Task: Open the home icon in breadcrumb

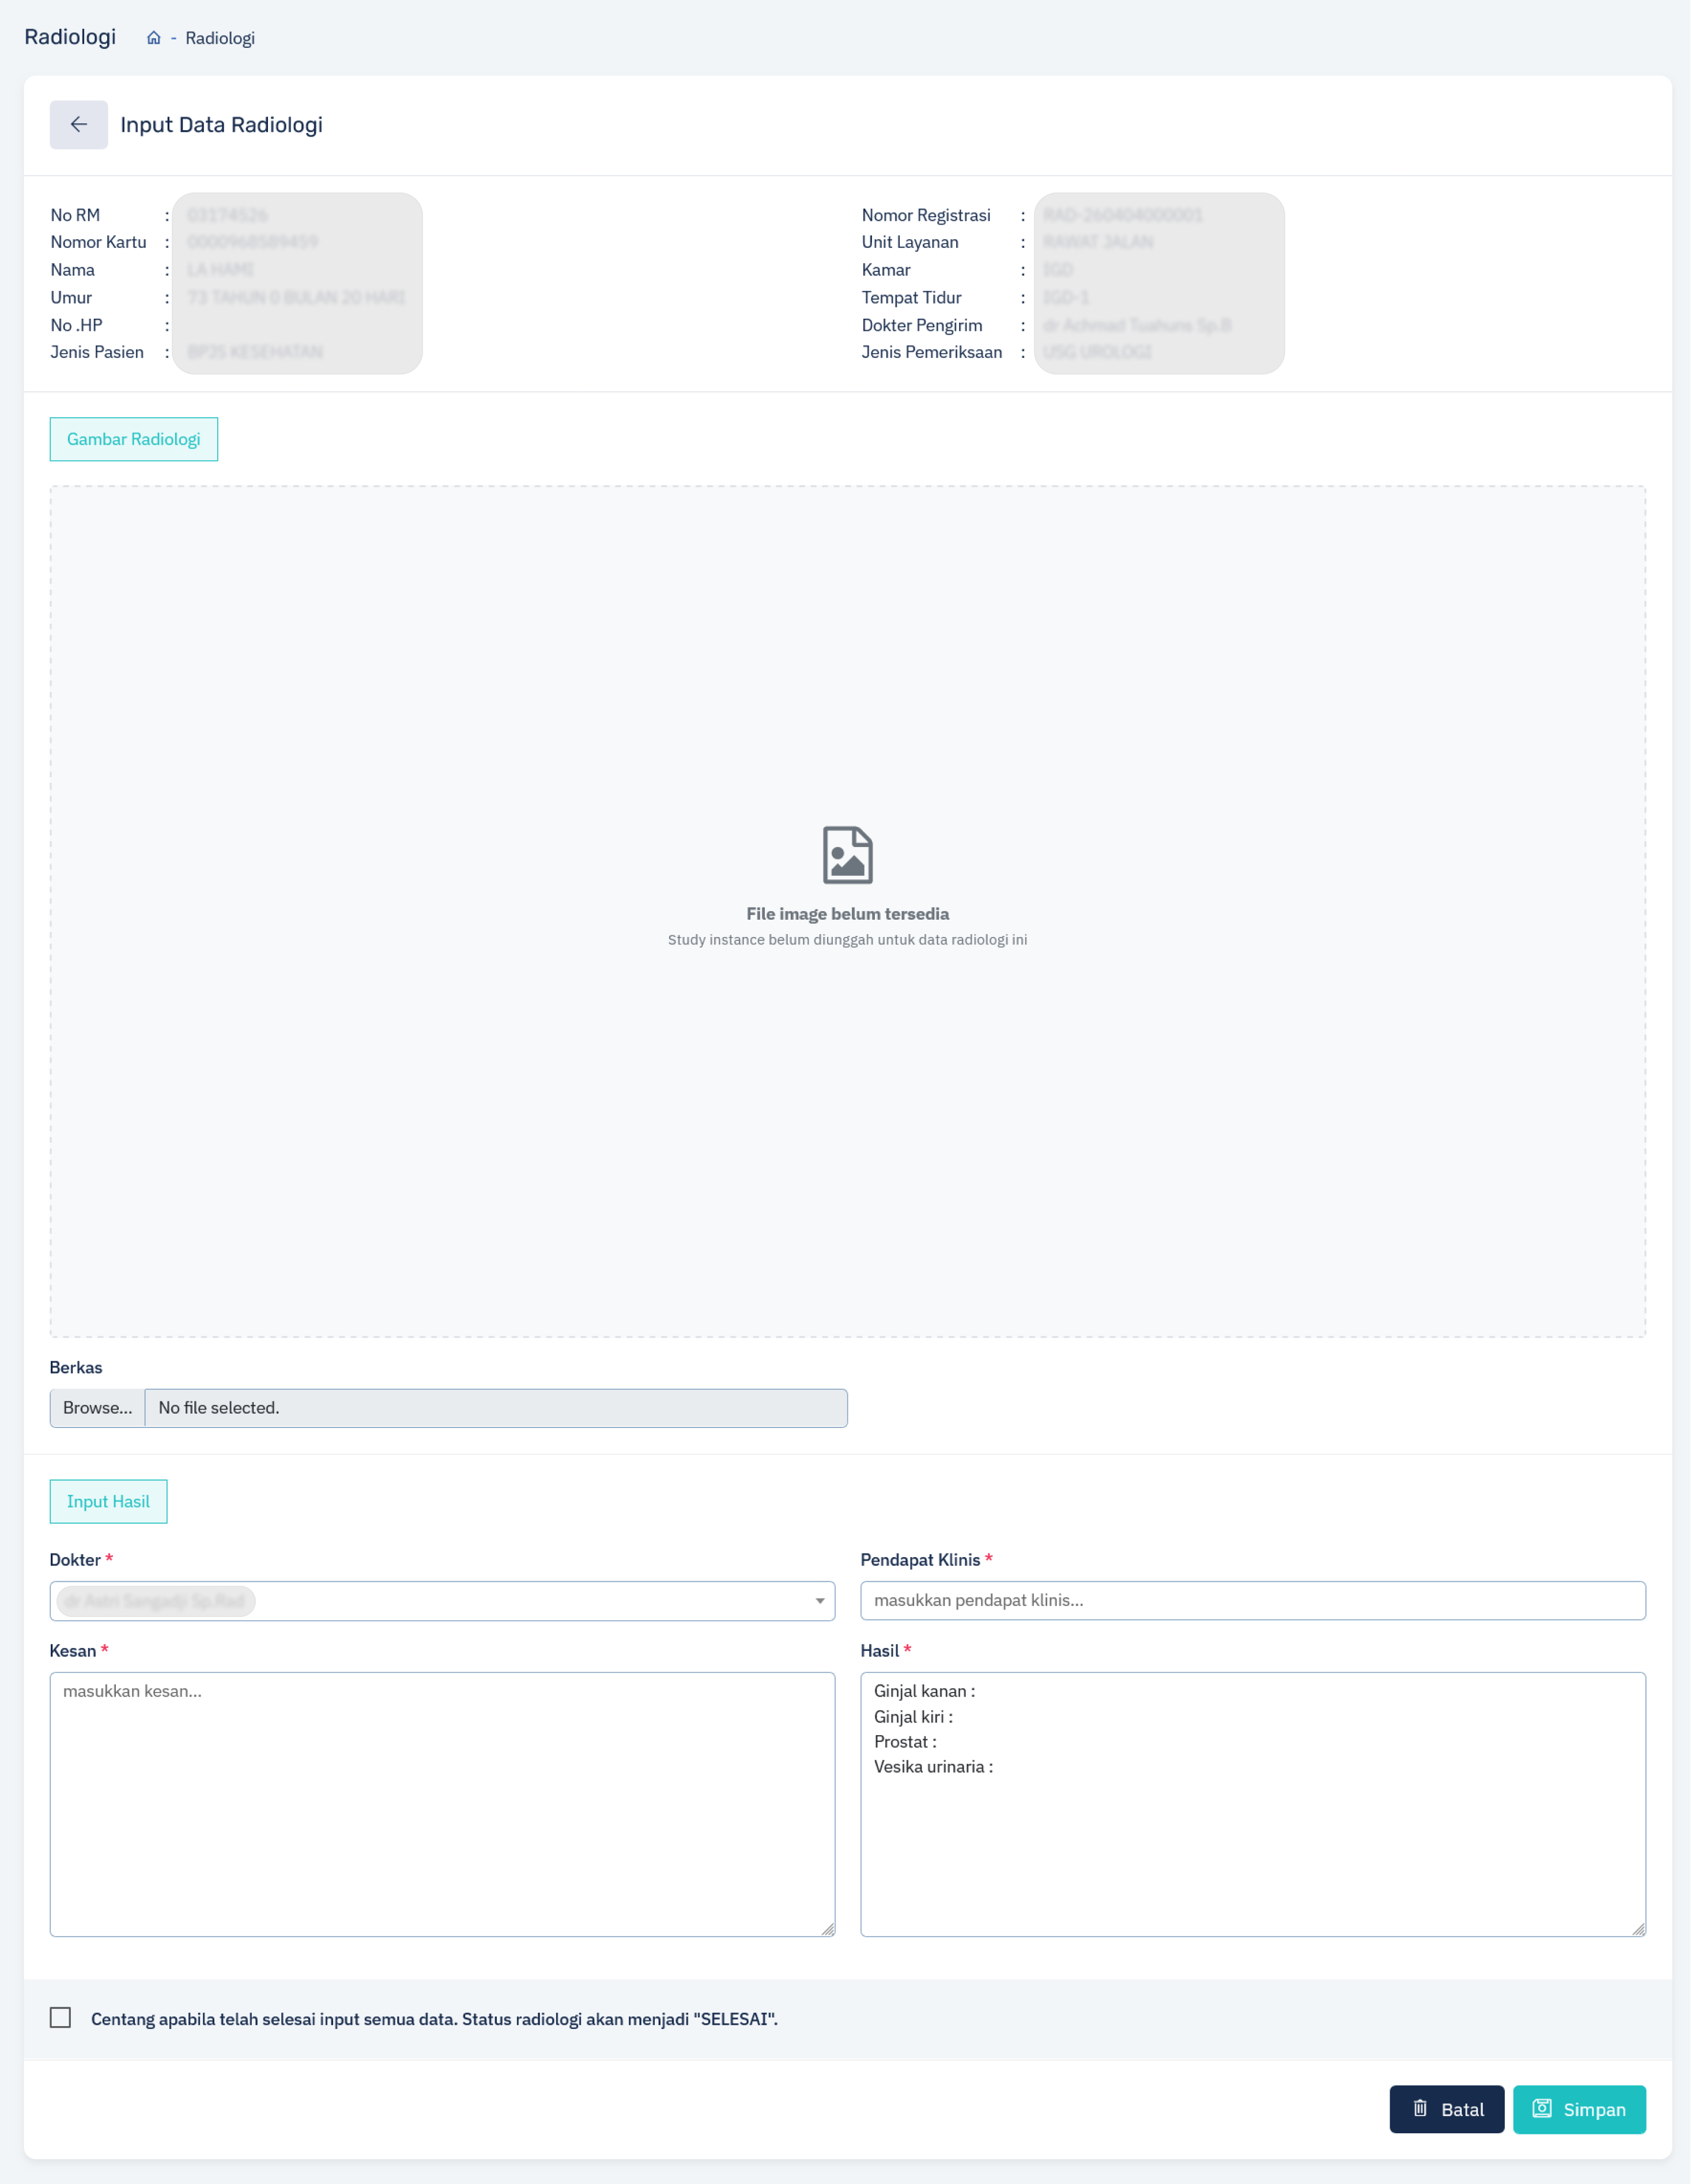Action: coord(154,38)
